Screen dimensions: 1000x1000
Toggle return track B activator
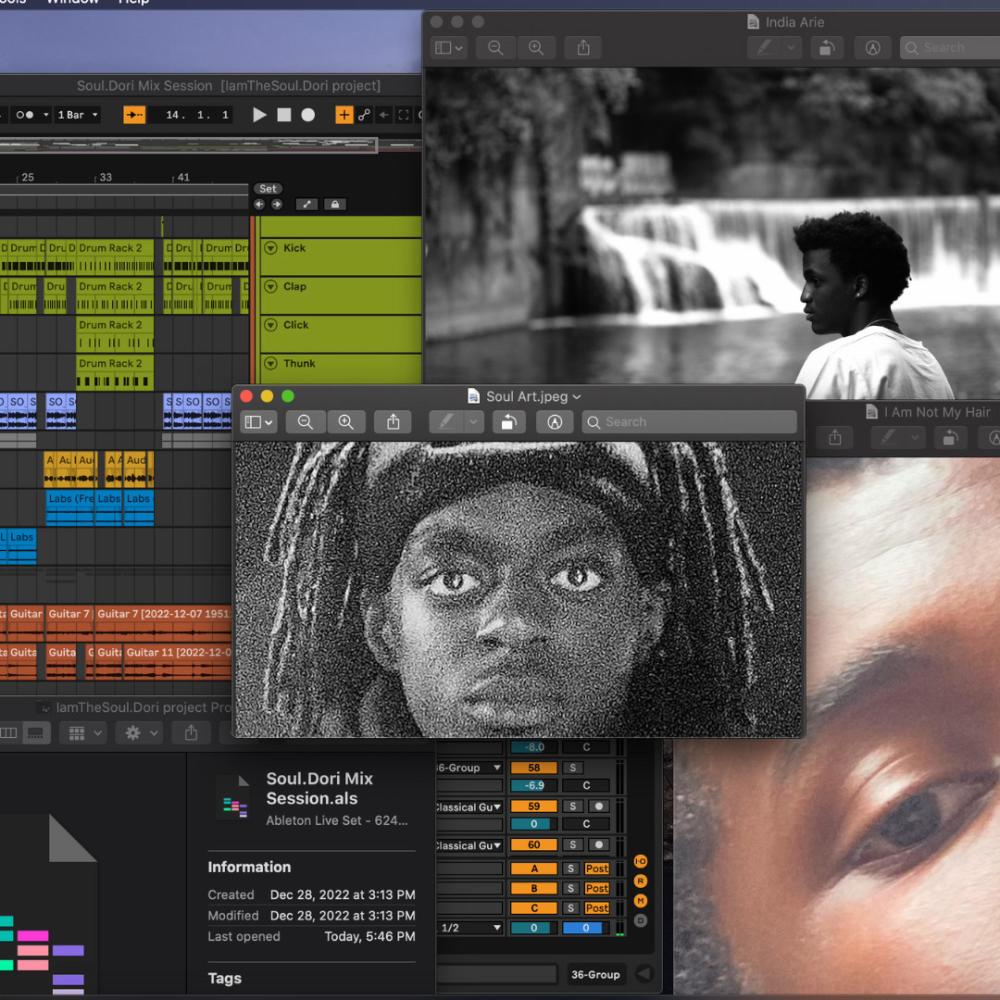[x=534, y=888]
